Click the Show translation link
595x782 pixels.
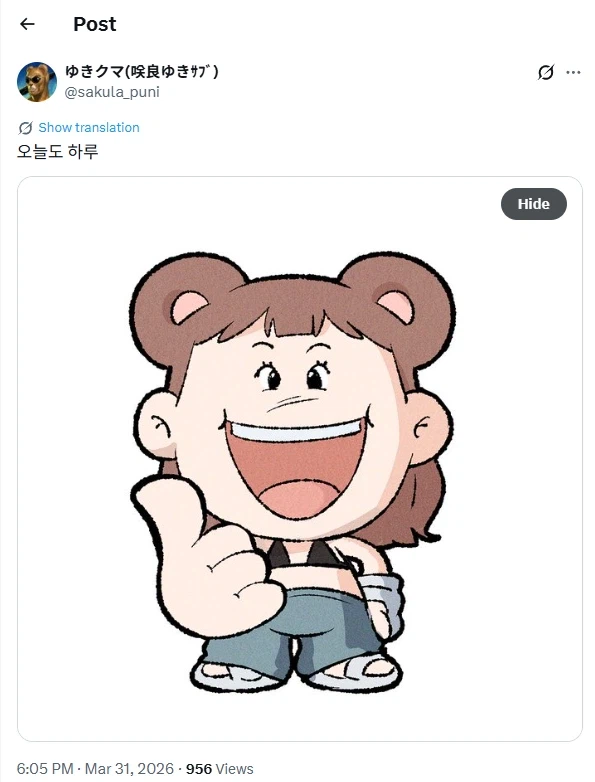point(89,128)
